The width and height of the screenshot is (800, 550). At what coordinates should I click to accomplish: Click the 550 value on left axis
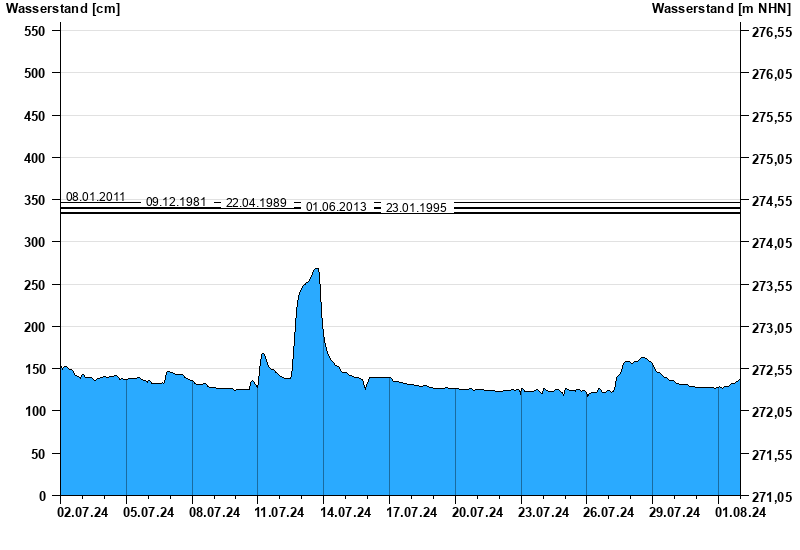(35, 32)
